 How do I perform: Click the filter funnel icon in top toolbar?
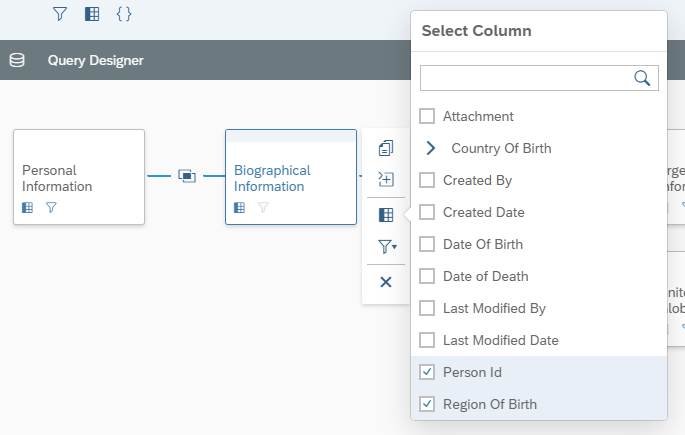coord(60,14)
